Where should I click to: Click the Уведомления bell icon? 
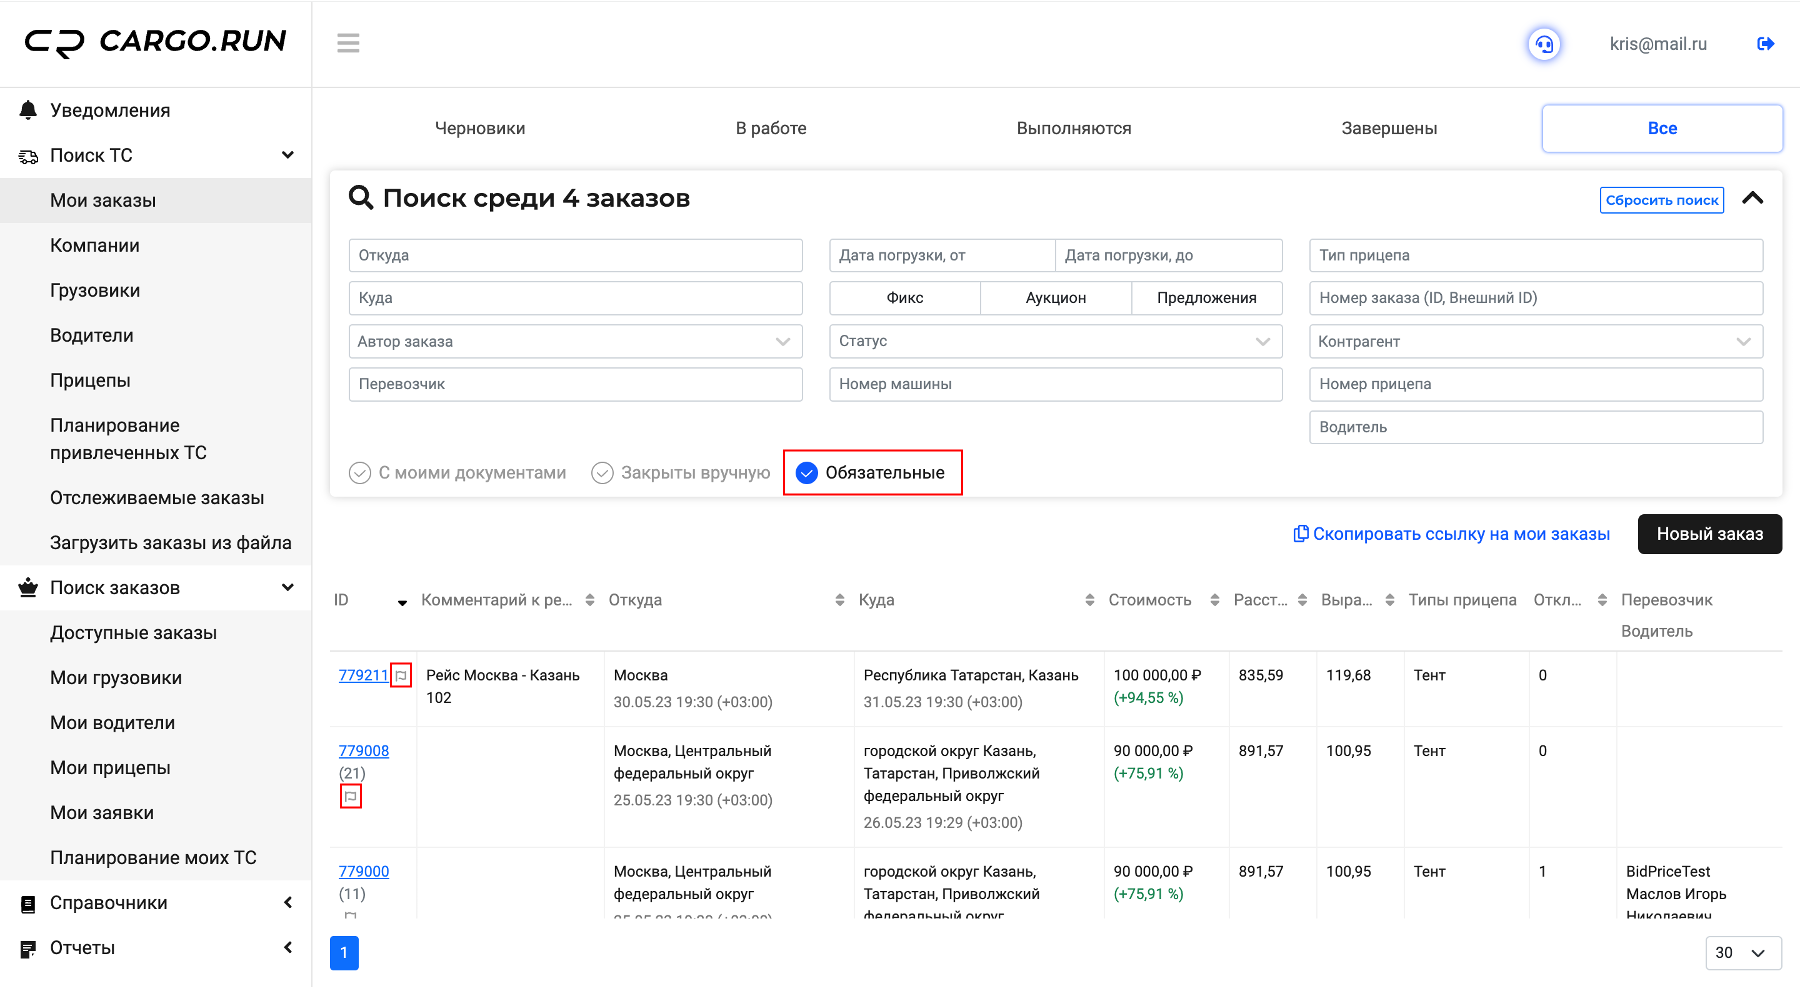click(x=28, y=110)
